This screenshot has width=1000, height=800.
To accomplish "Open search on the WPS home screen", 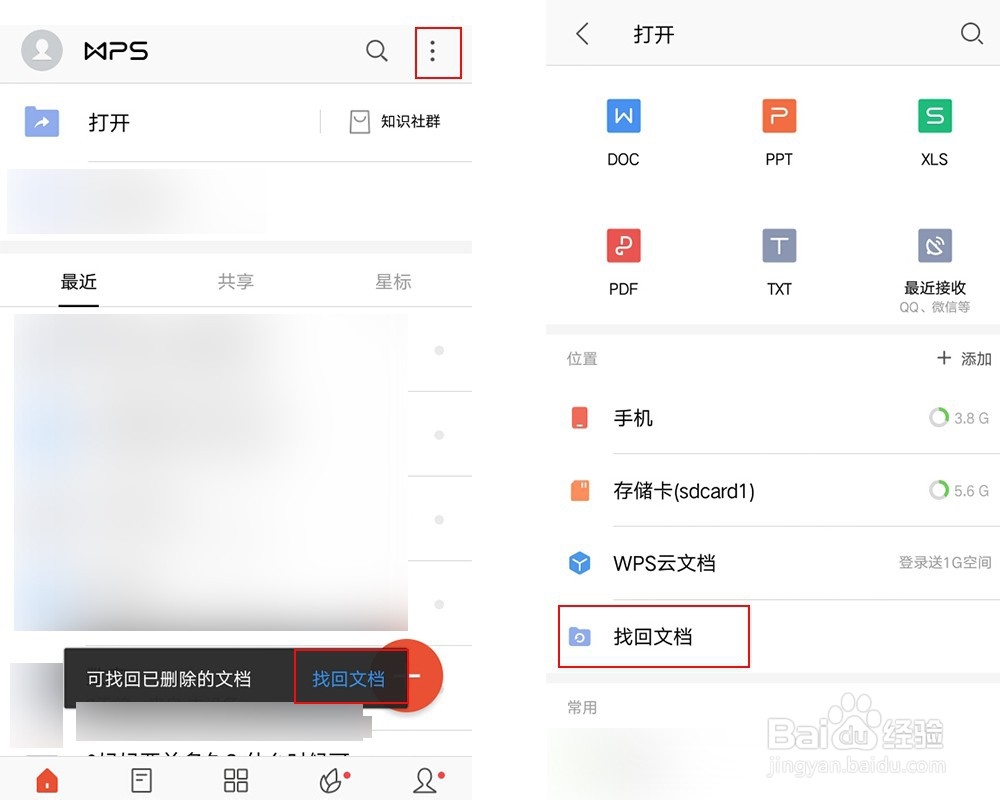I will click(376, 50).
